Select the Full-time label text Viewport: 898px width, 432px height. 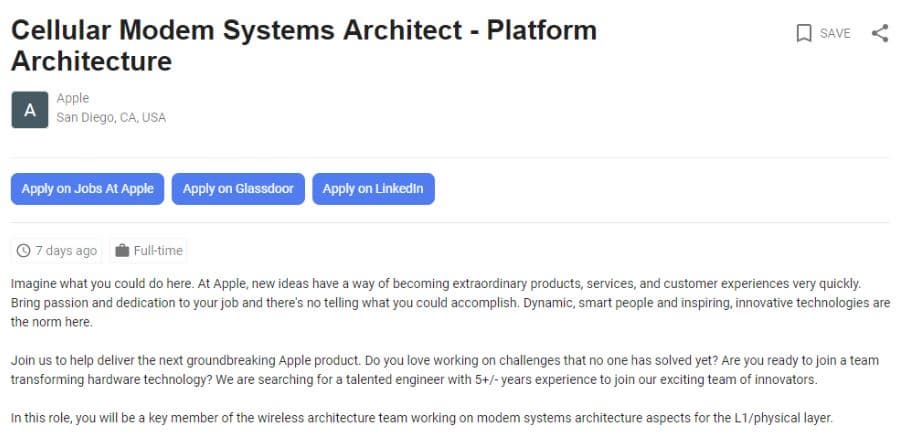[156, 251]
